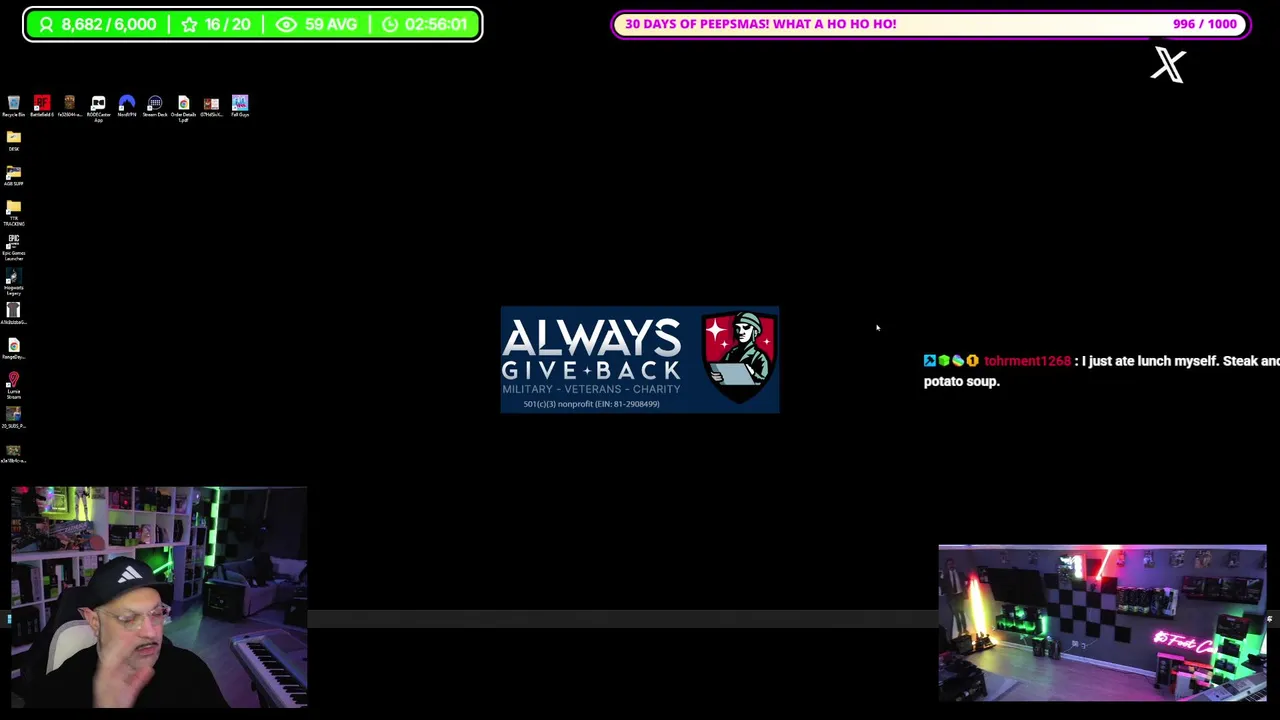The width and height of the screenshot is (1280, 720).
Task: Click the follower count 8,682 / 6,000
Action: (97, 24)
